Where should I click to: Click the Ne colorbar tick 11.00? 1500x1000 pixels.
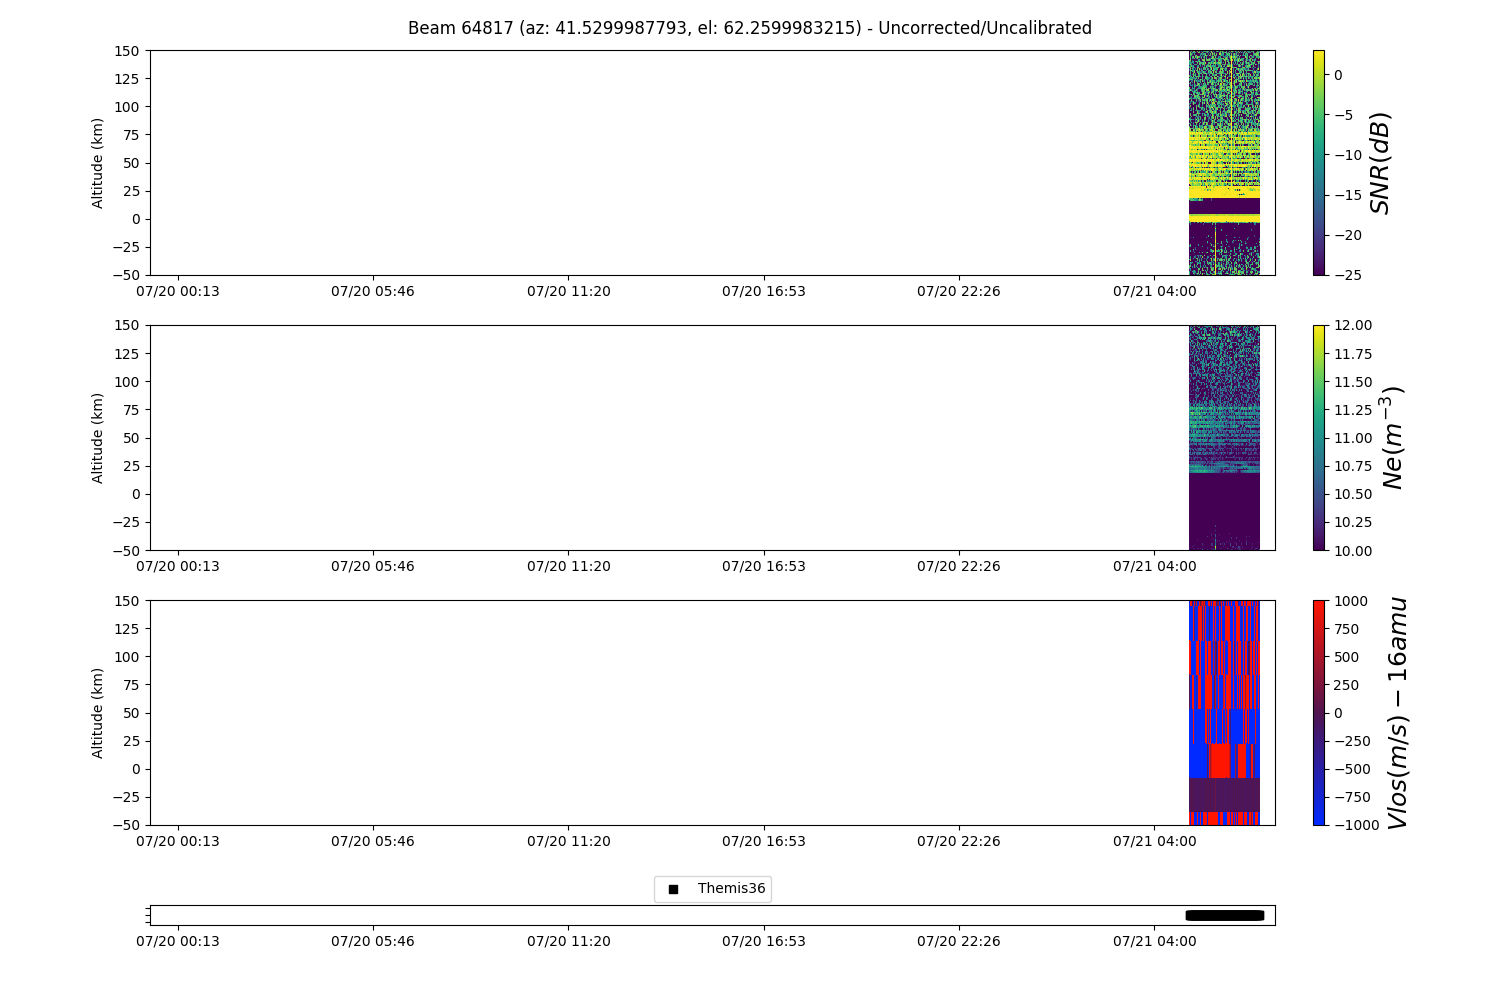click(x=1352, y=437)
